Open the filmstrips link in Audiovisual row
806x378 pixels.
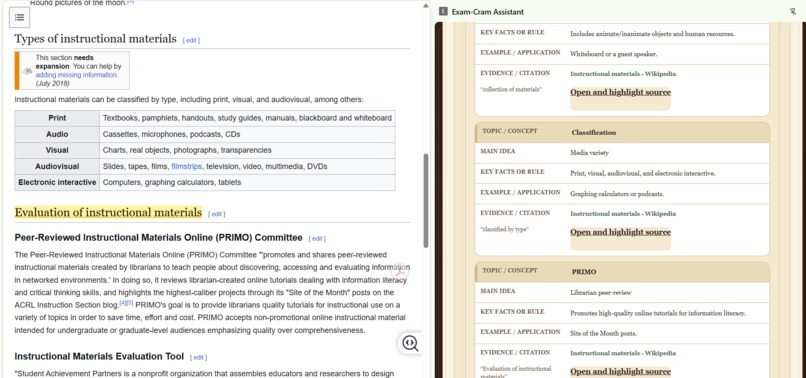click(x=187, y=167)
